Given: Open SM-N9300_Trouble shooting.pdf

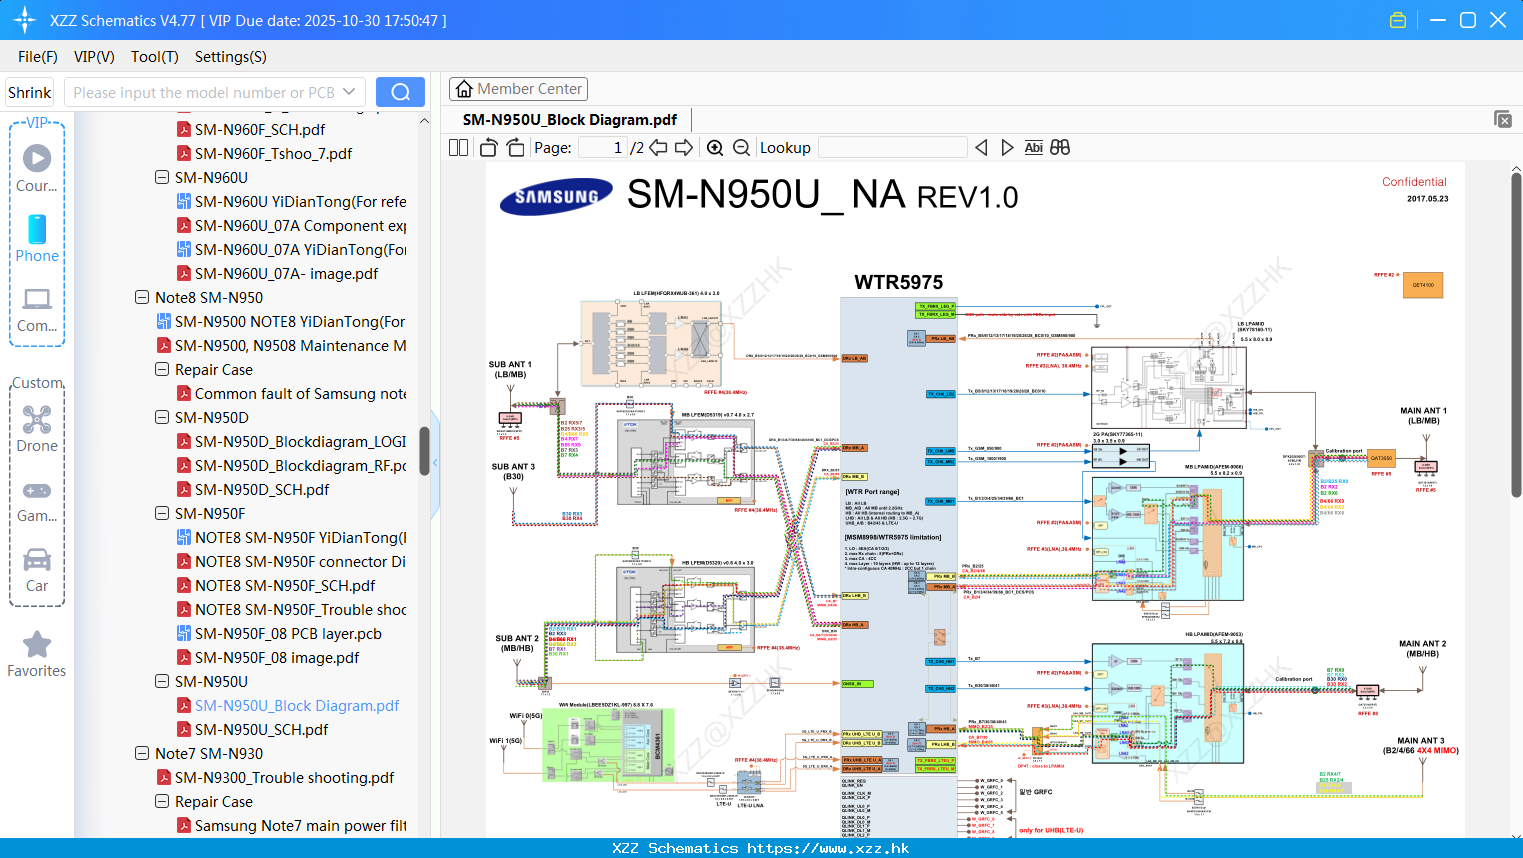Looking at the screenshot, I should tap(284, 777).
